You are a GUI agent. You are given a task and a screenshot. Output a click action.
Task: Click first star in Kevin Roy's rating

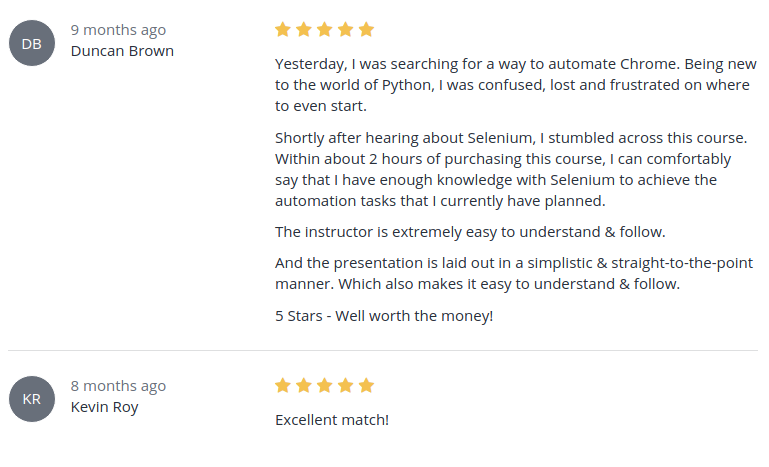(x=283, y=385)
